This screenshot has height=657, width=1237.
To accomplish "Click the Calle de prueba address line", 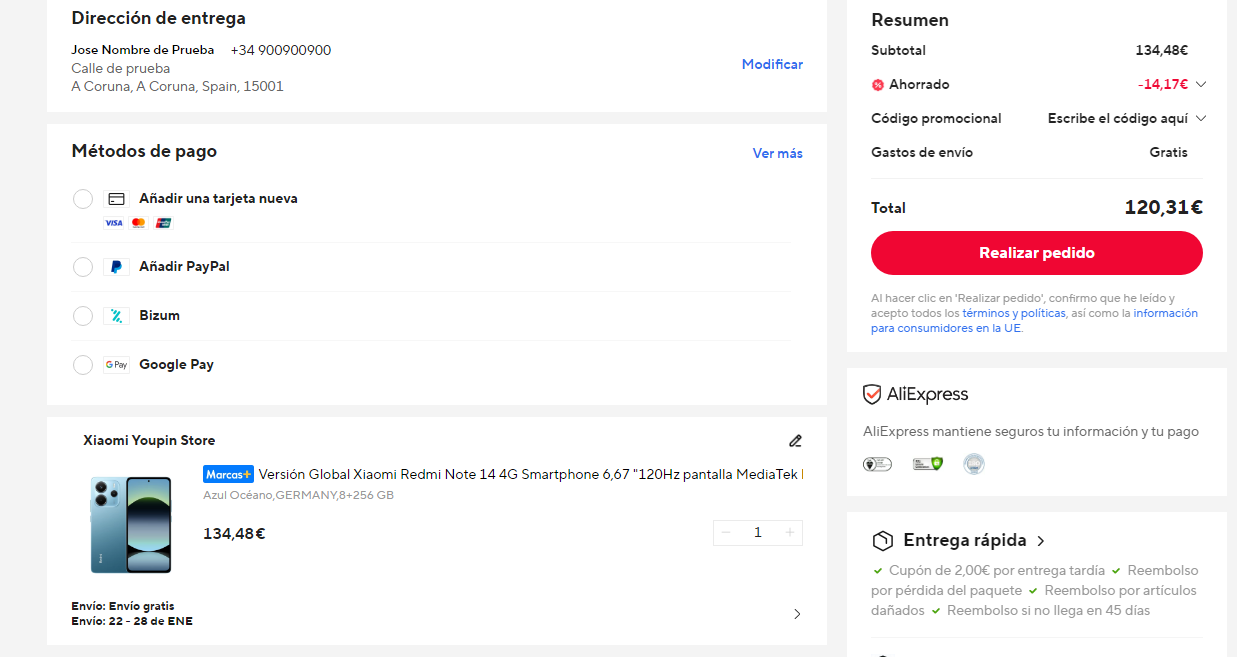I will pyautogui.click(x=121, y=68).
